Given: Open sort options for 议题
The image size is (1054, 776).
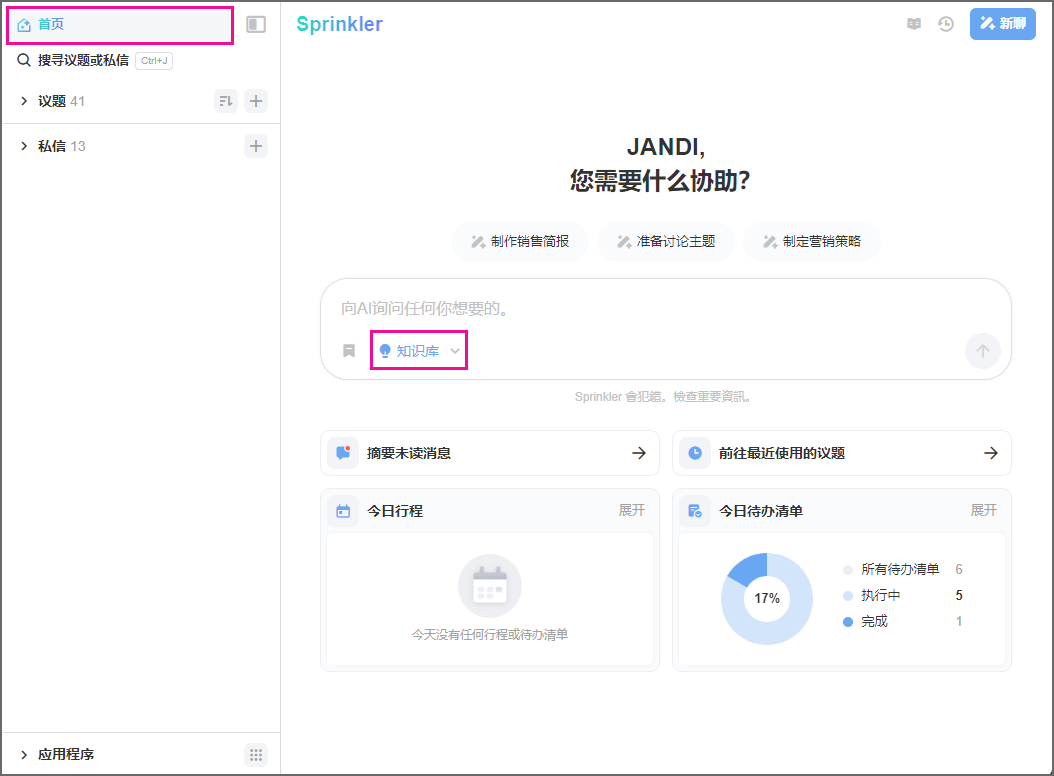Looking at the screenshot, I should 226,101.
